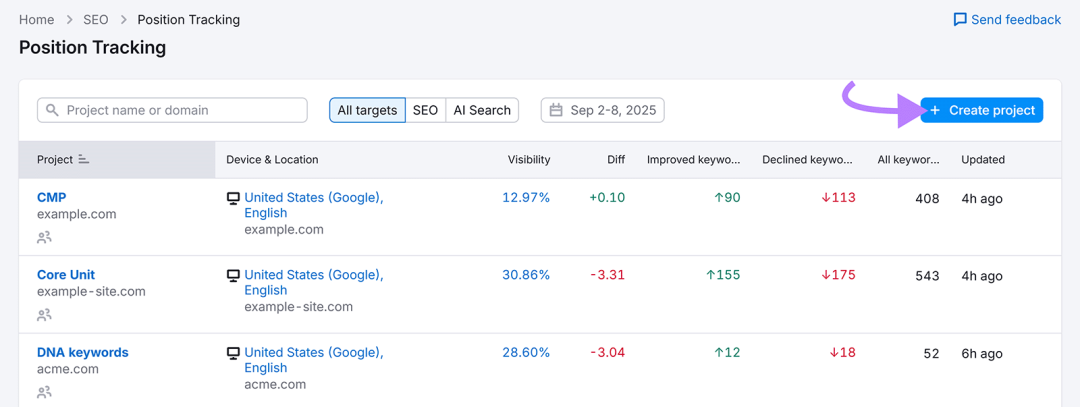
Task: Click the Create project button
Action: click(981, 110)
